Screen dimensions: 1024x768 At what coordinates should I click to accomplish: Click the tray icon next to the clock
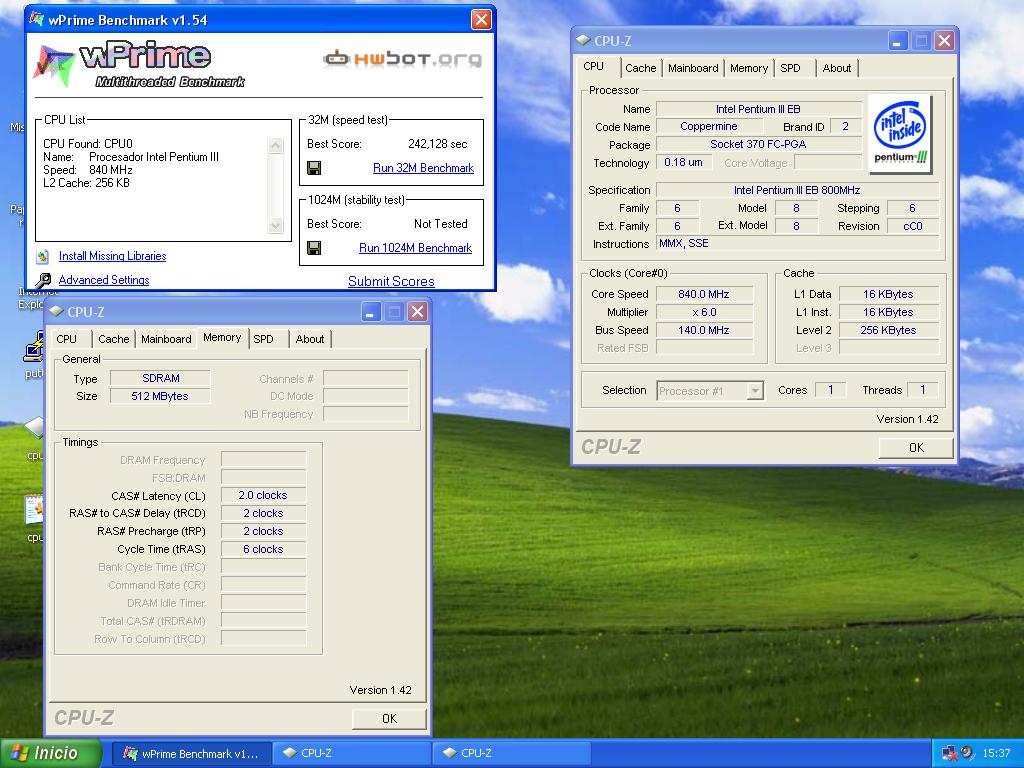(x=967, y=753)
